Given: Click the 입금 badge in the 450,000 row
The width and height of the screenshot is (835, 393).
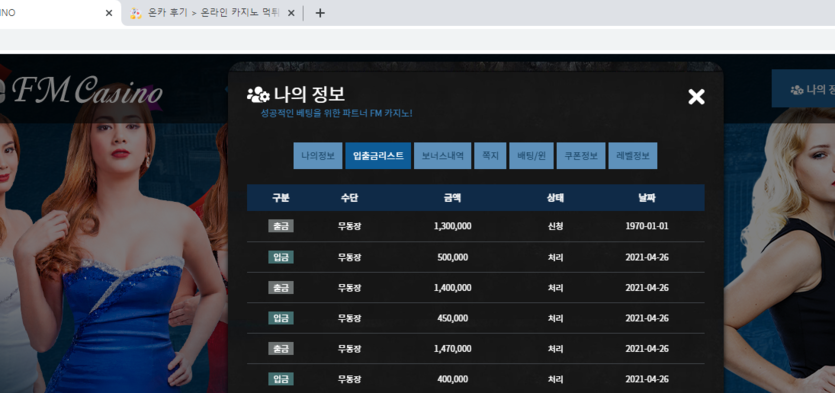Looking at the screenshot, I should pyautogui.click(x=281, y=318).
